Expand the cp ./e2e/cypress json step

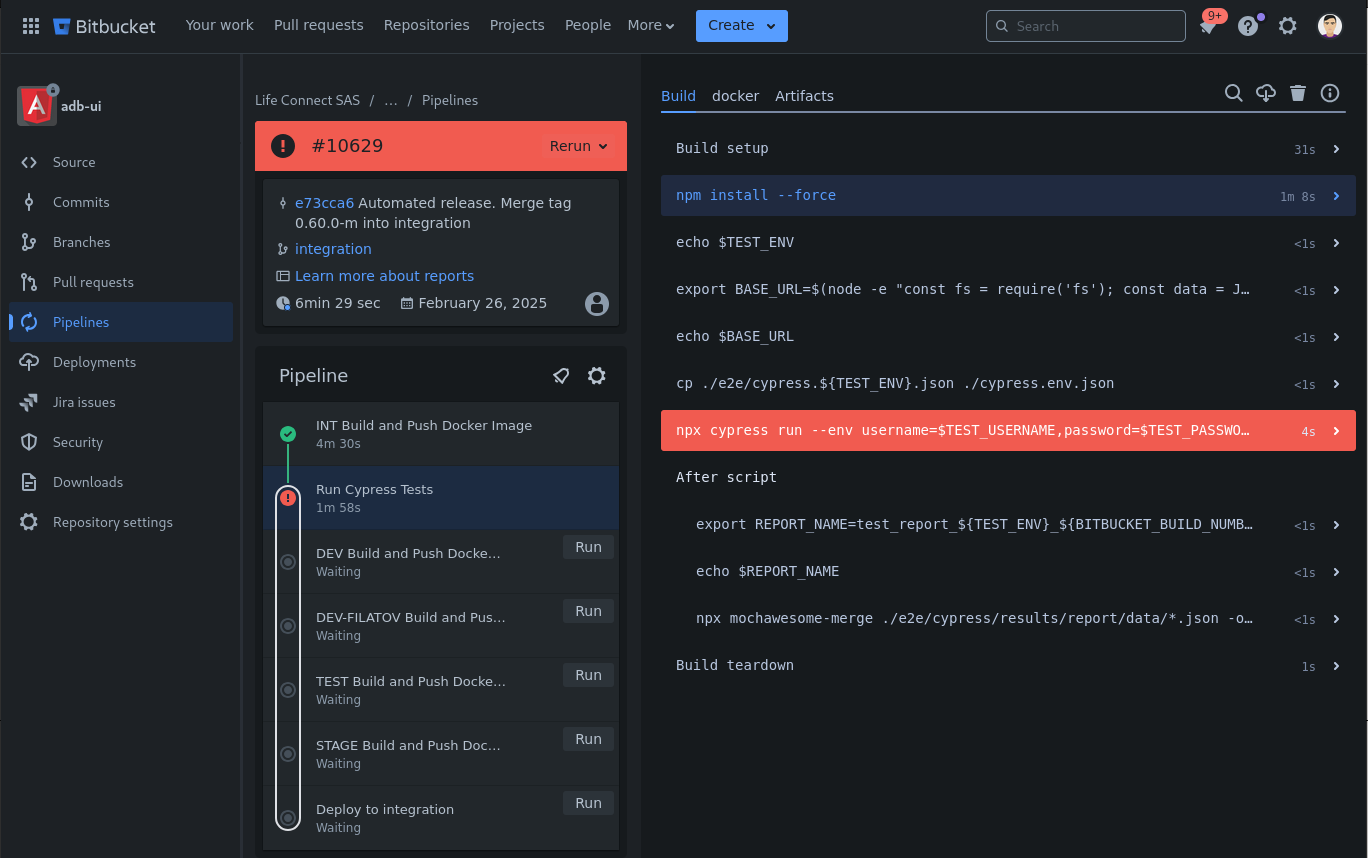pos(1008,383)
